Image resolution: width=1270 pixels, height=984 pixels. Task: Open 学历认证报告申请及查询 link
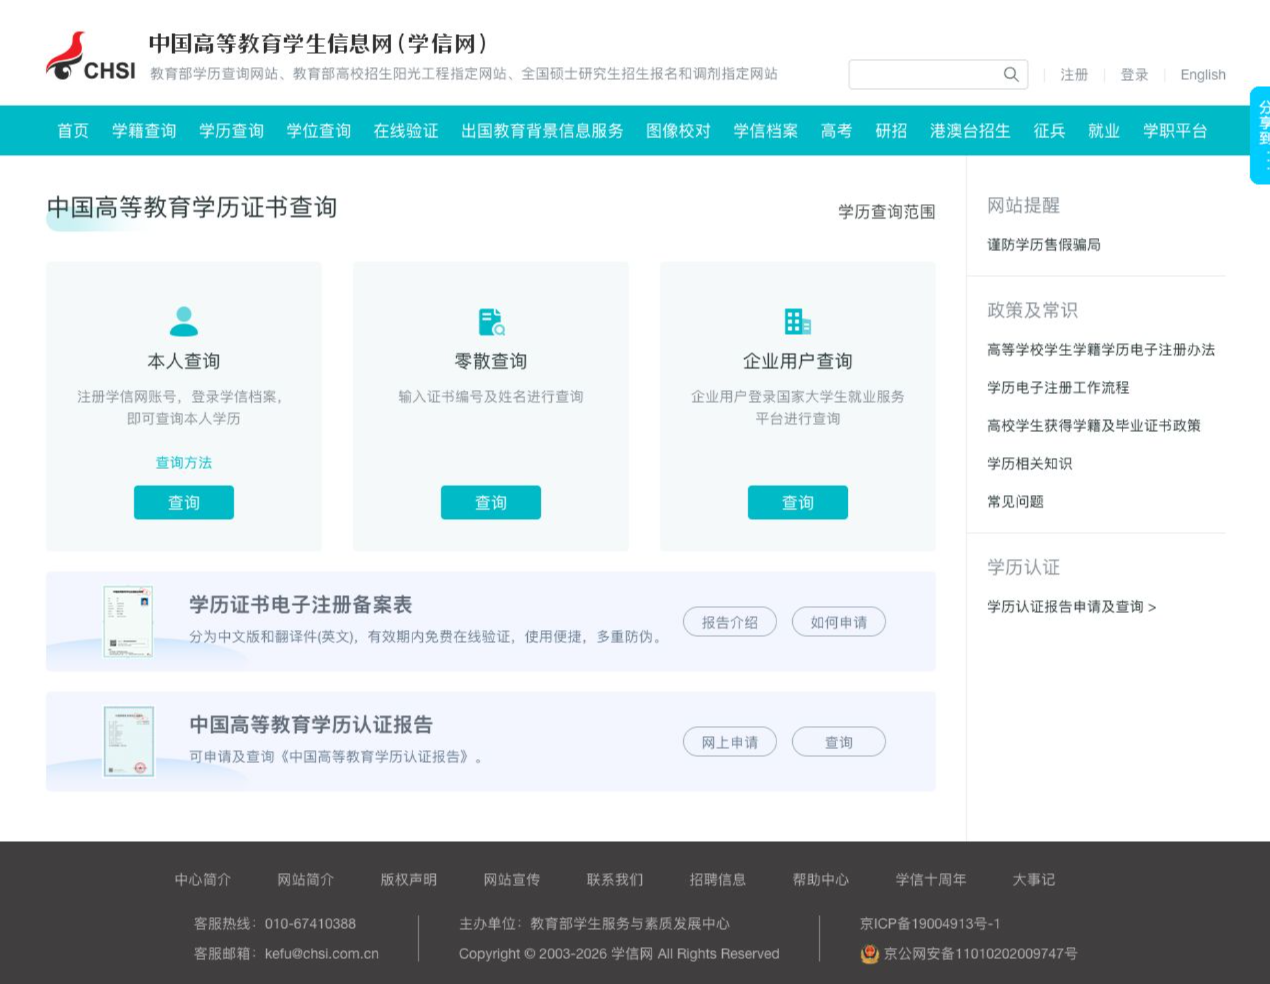point(1072,607)
